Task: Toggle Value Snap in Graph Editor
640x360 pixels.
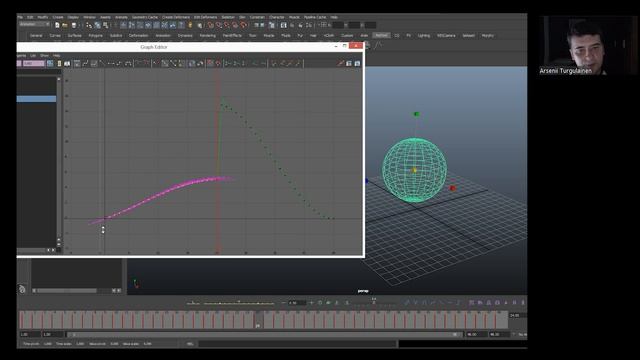Action: click(218, 63)
